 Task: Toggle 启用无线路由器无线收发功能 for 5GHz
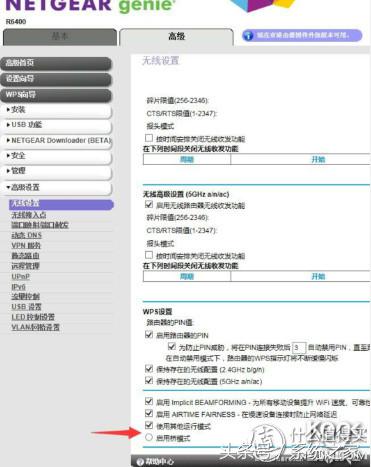[x=149, y=204]
